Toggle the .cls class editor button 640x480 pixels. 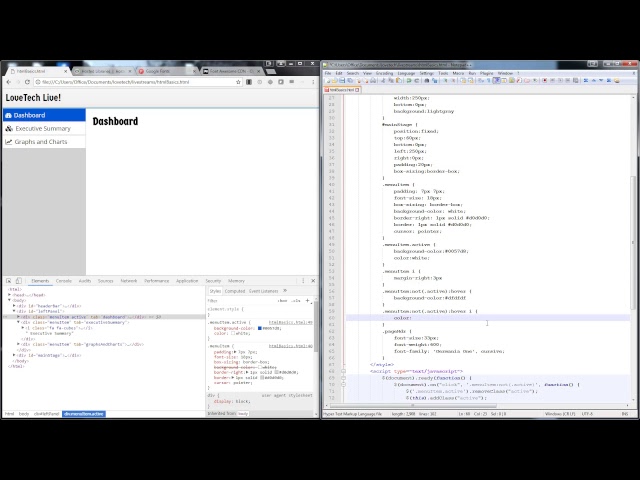coord(296,300)
